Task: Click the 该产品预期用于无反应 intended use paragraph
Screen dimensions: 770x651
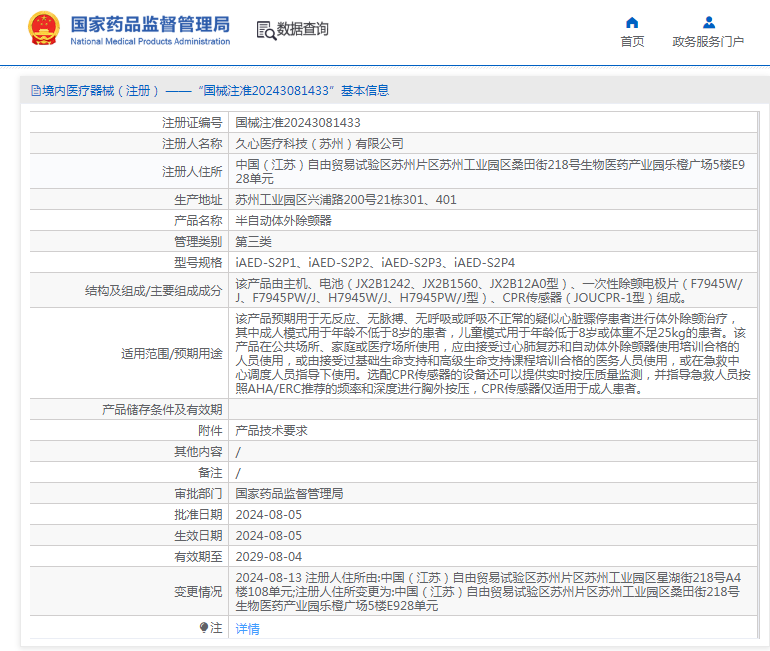Action: click(x=493, y=353)
